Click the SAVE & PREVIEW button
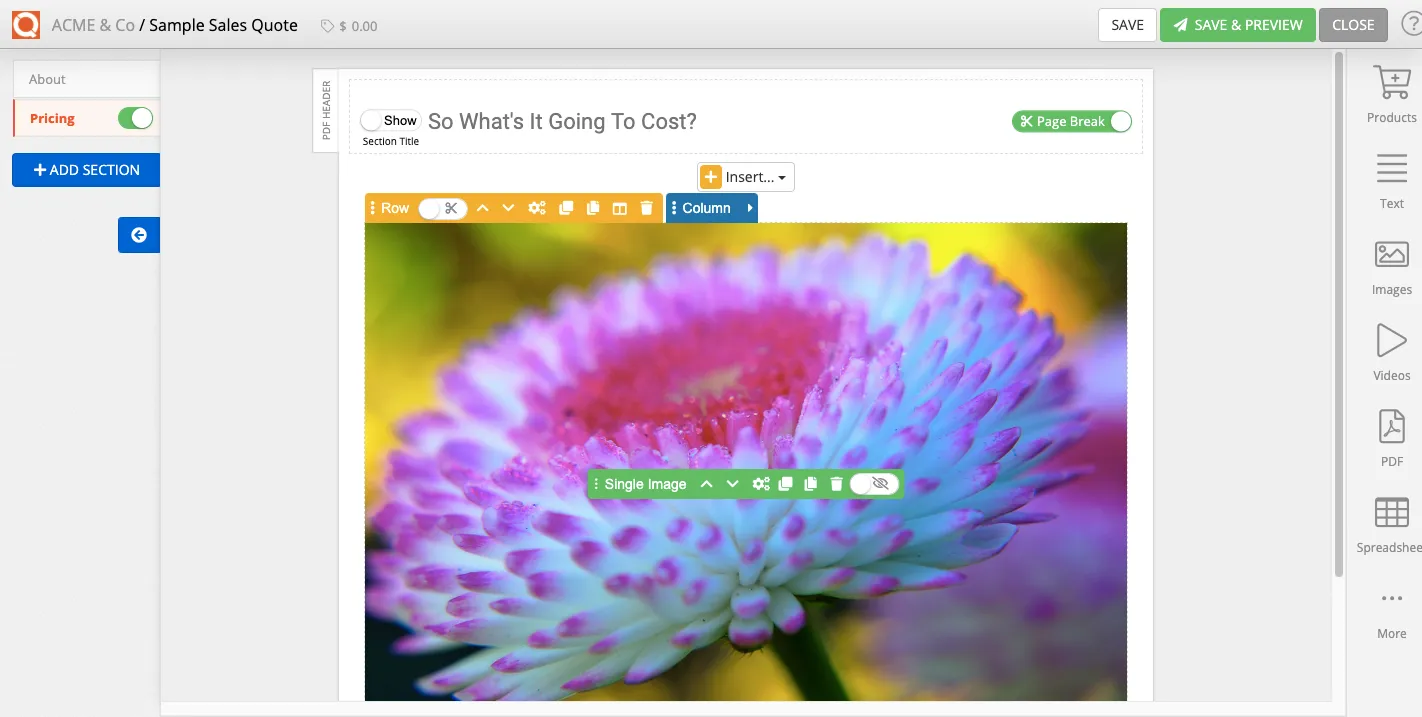 click(x=1237, y=24)
